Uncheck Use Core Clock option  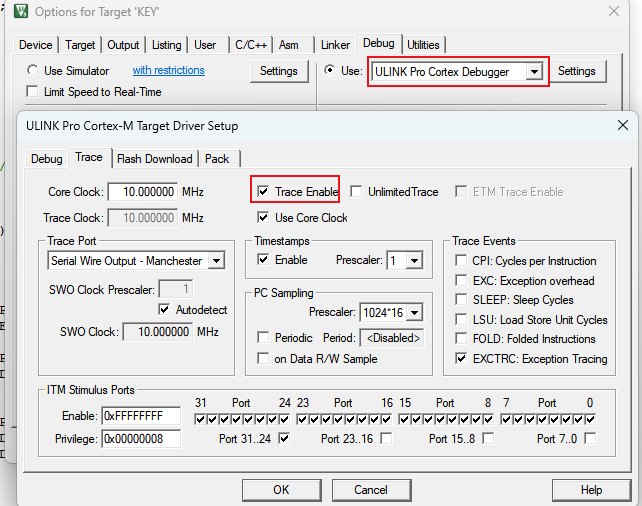pos(263,218)
